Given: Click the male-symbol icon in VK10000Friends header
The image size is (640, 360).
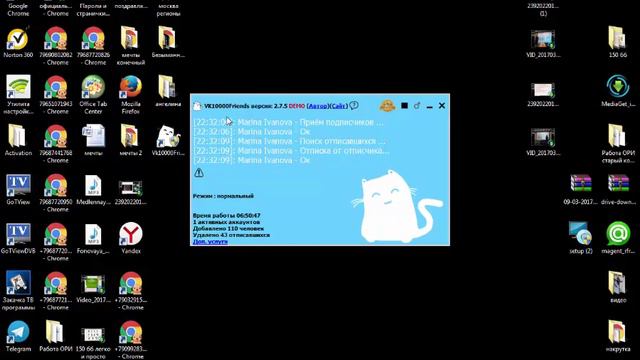Looking at the screenshot, I should pos(417,106).
